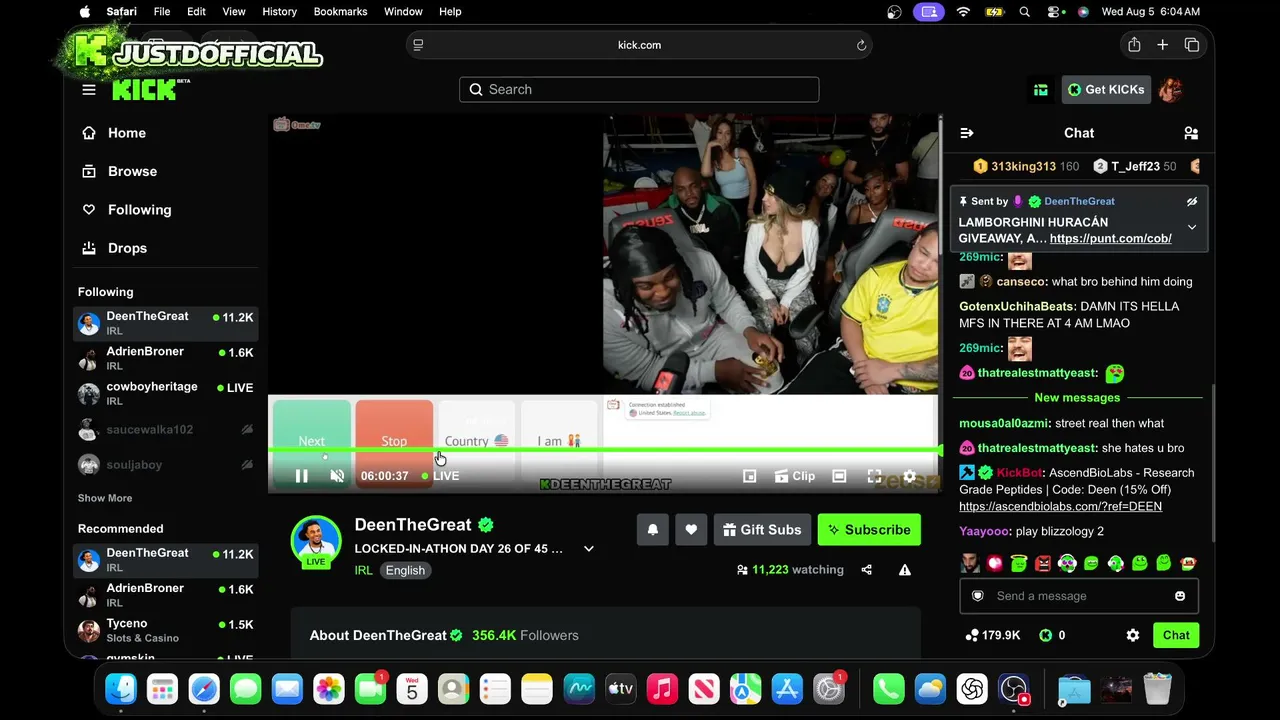Expand Show More under Following
The width and height of the screenshot is (1280, 720).
(105, 498)
